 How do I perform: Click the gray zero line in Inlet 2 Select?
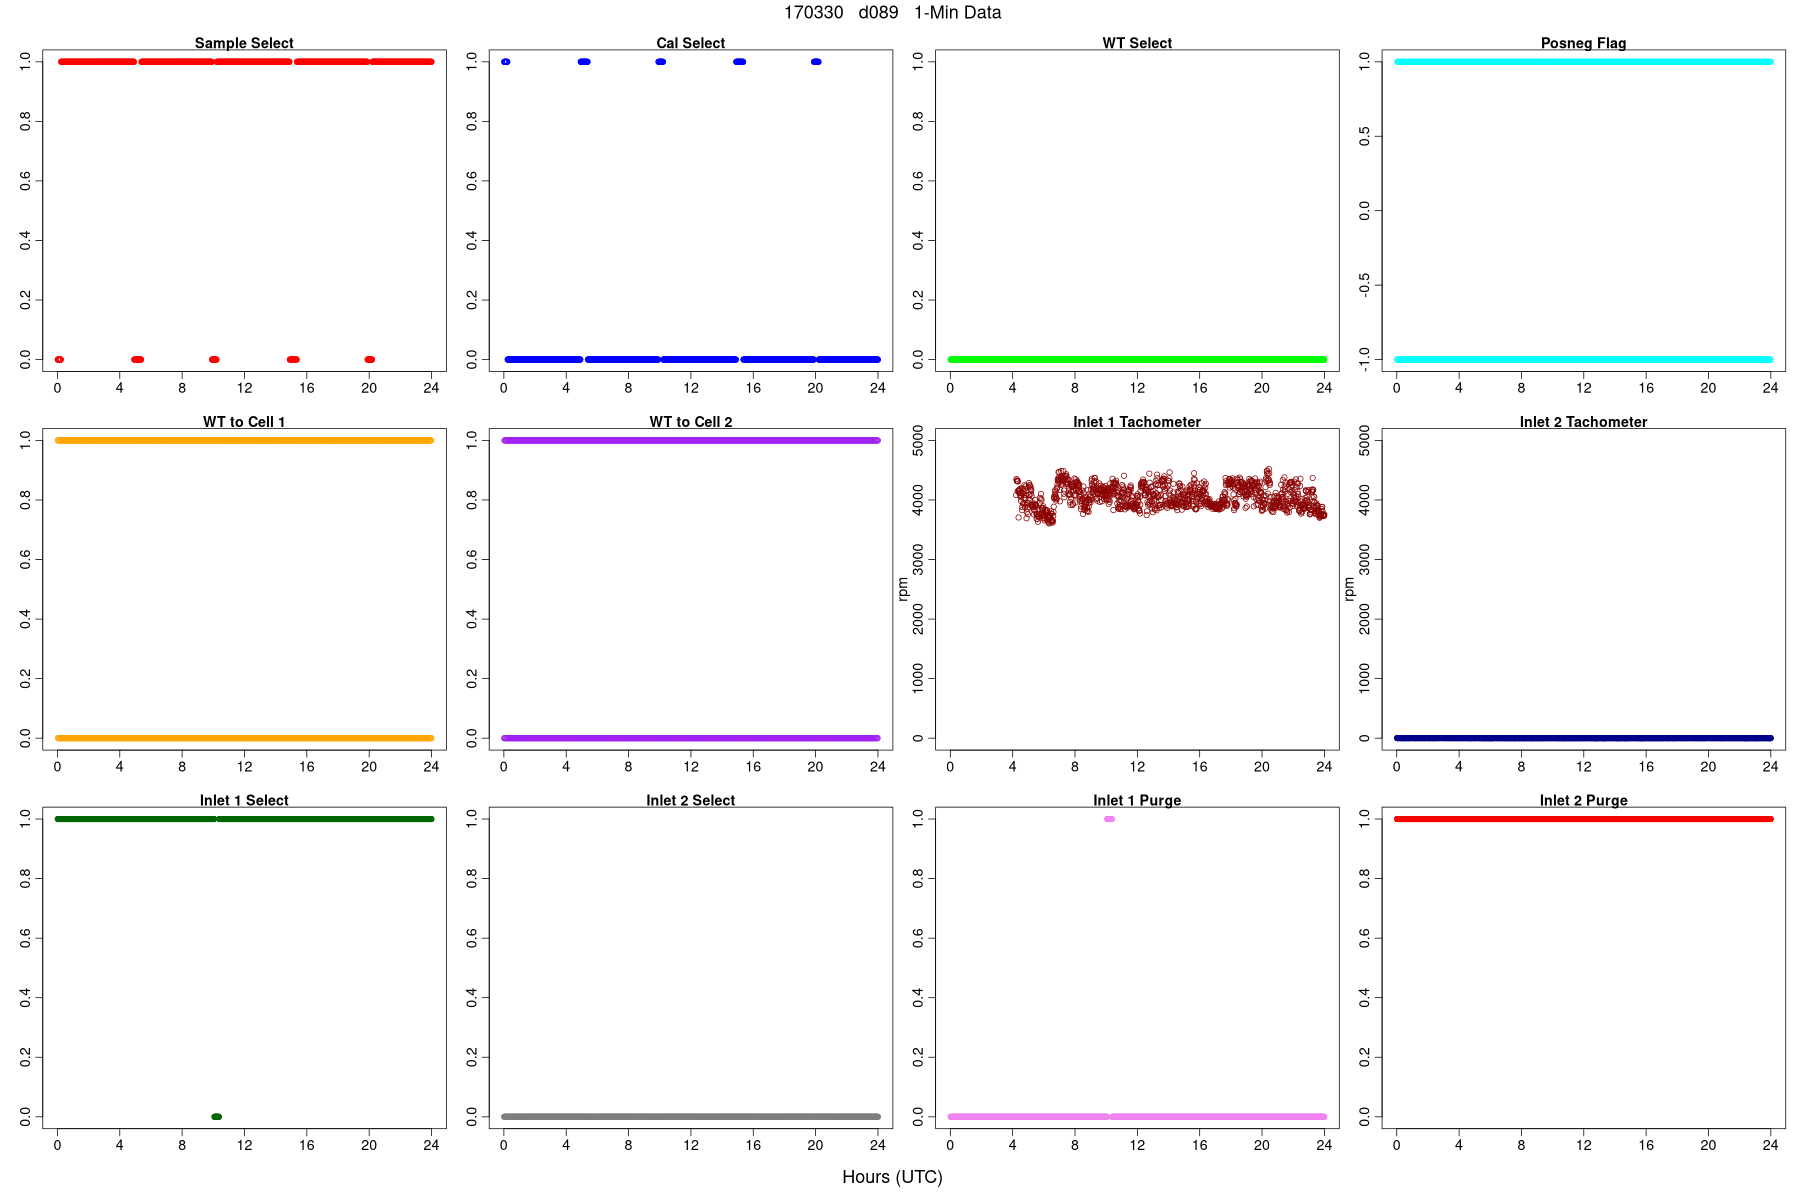click(x=691, y=1116)
